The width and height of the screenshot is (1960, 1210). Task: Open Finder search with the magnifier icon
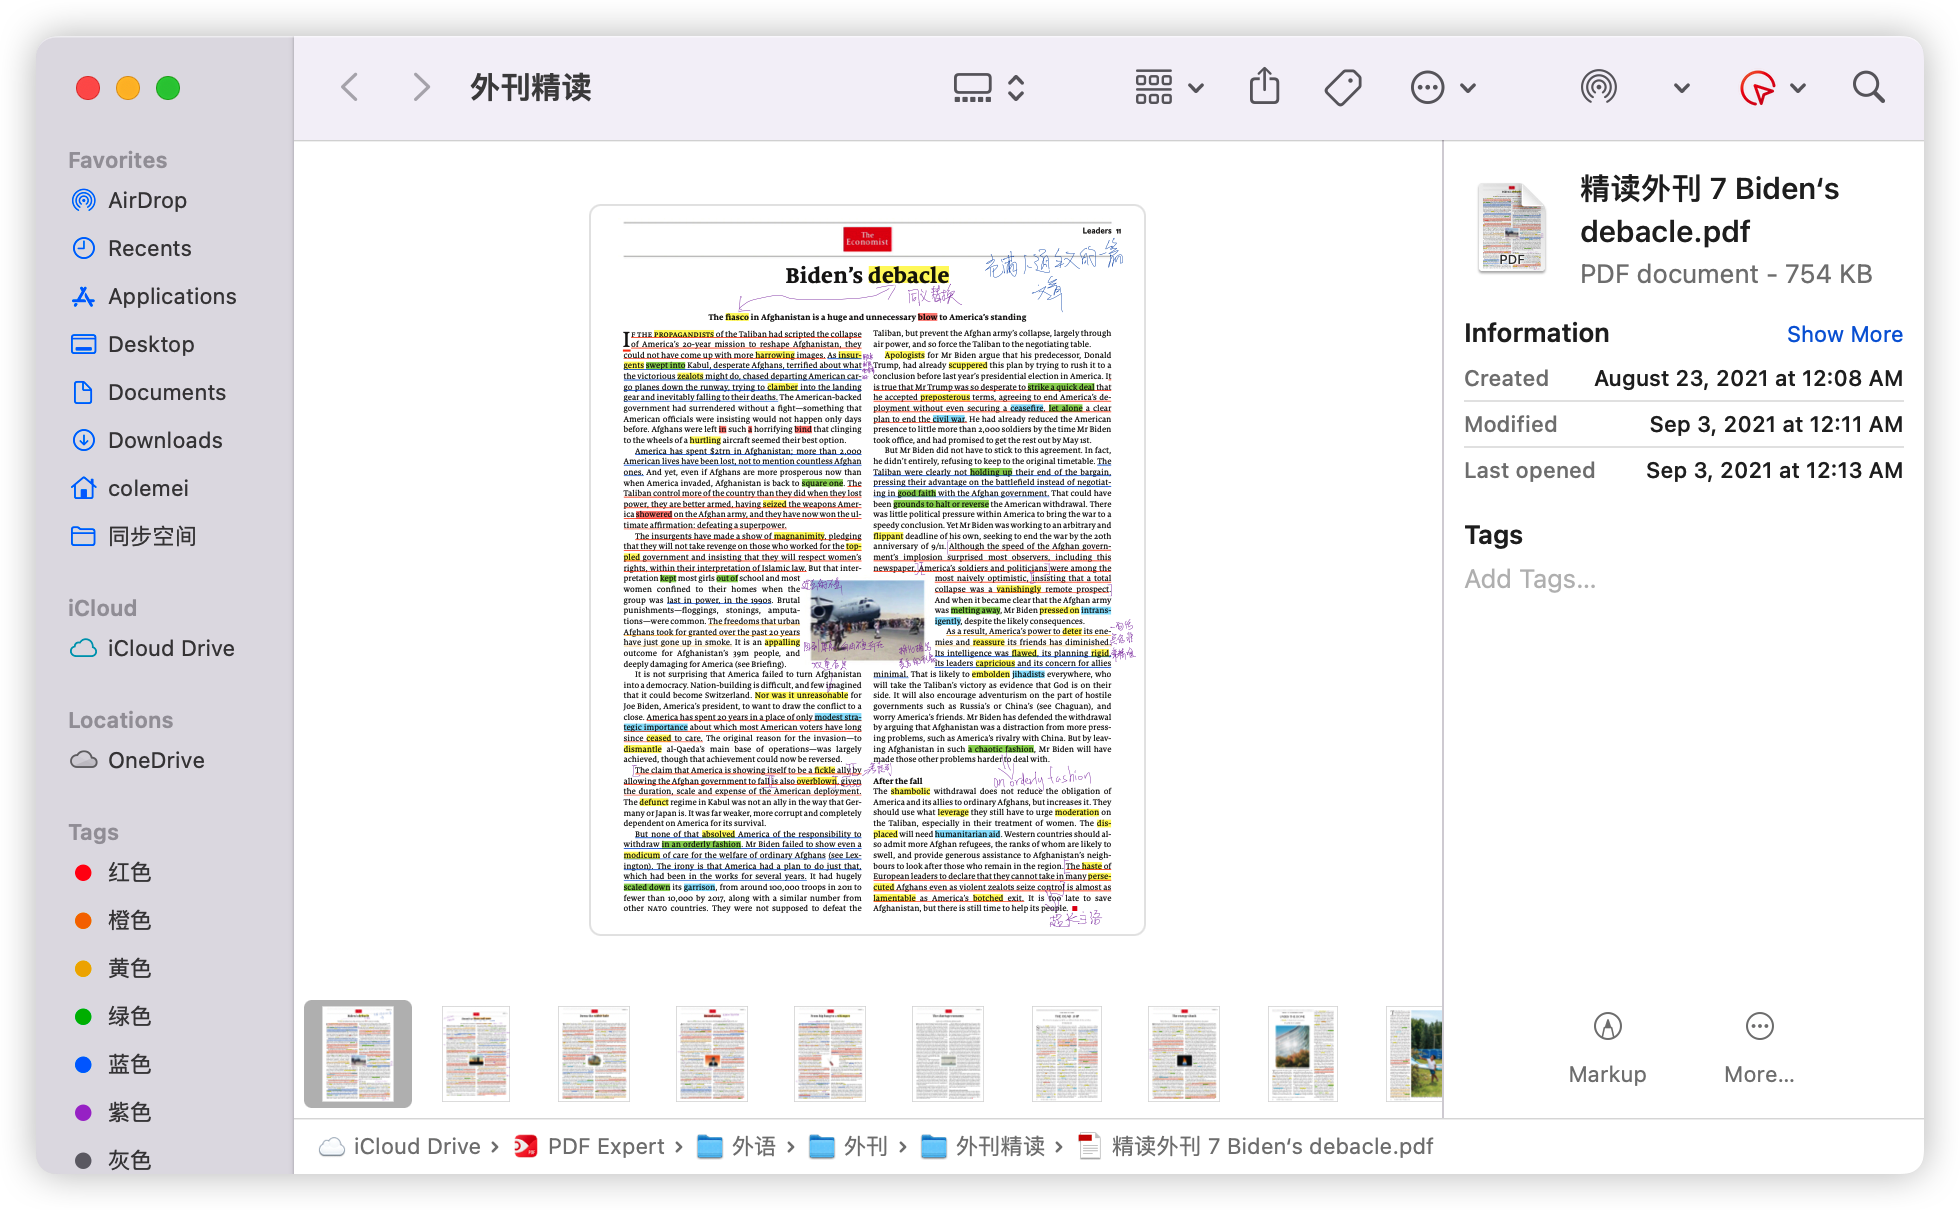(1868, 88)
